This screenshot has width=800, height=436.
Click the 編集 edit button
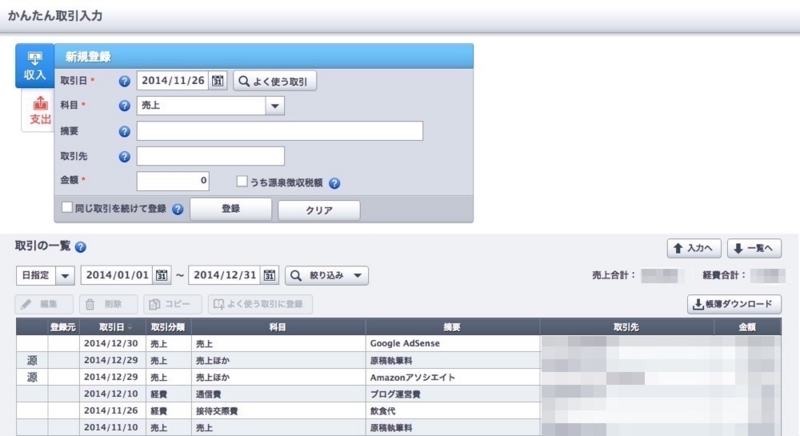[44, 304]
